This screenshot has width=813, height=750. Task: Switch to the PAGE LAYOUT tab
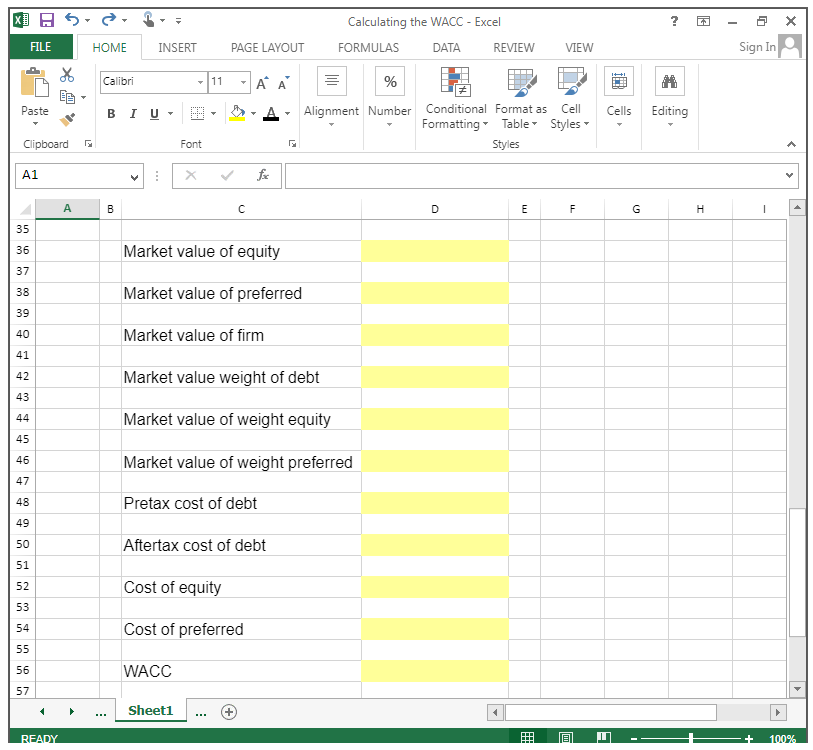click(268, 48)
